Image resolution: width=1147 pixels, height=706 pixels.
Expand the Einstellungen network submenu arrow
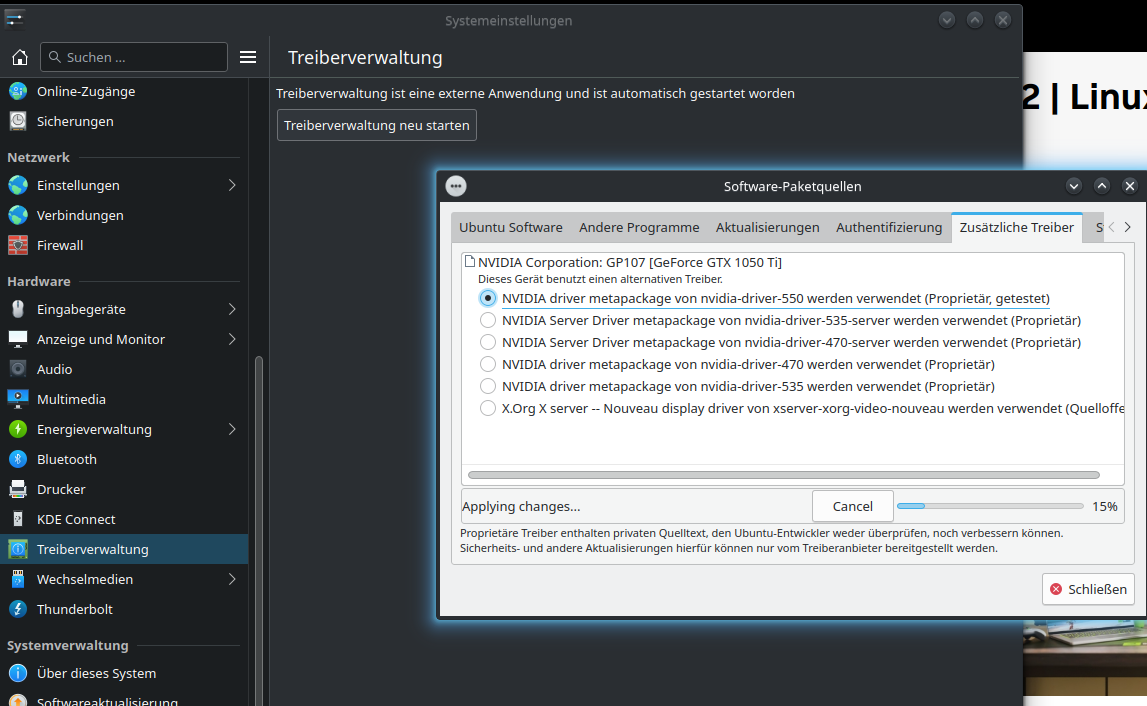coord(232,186)
